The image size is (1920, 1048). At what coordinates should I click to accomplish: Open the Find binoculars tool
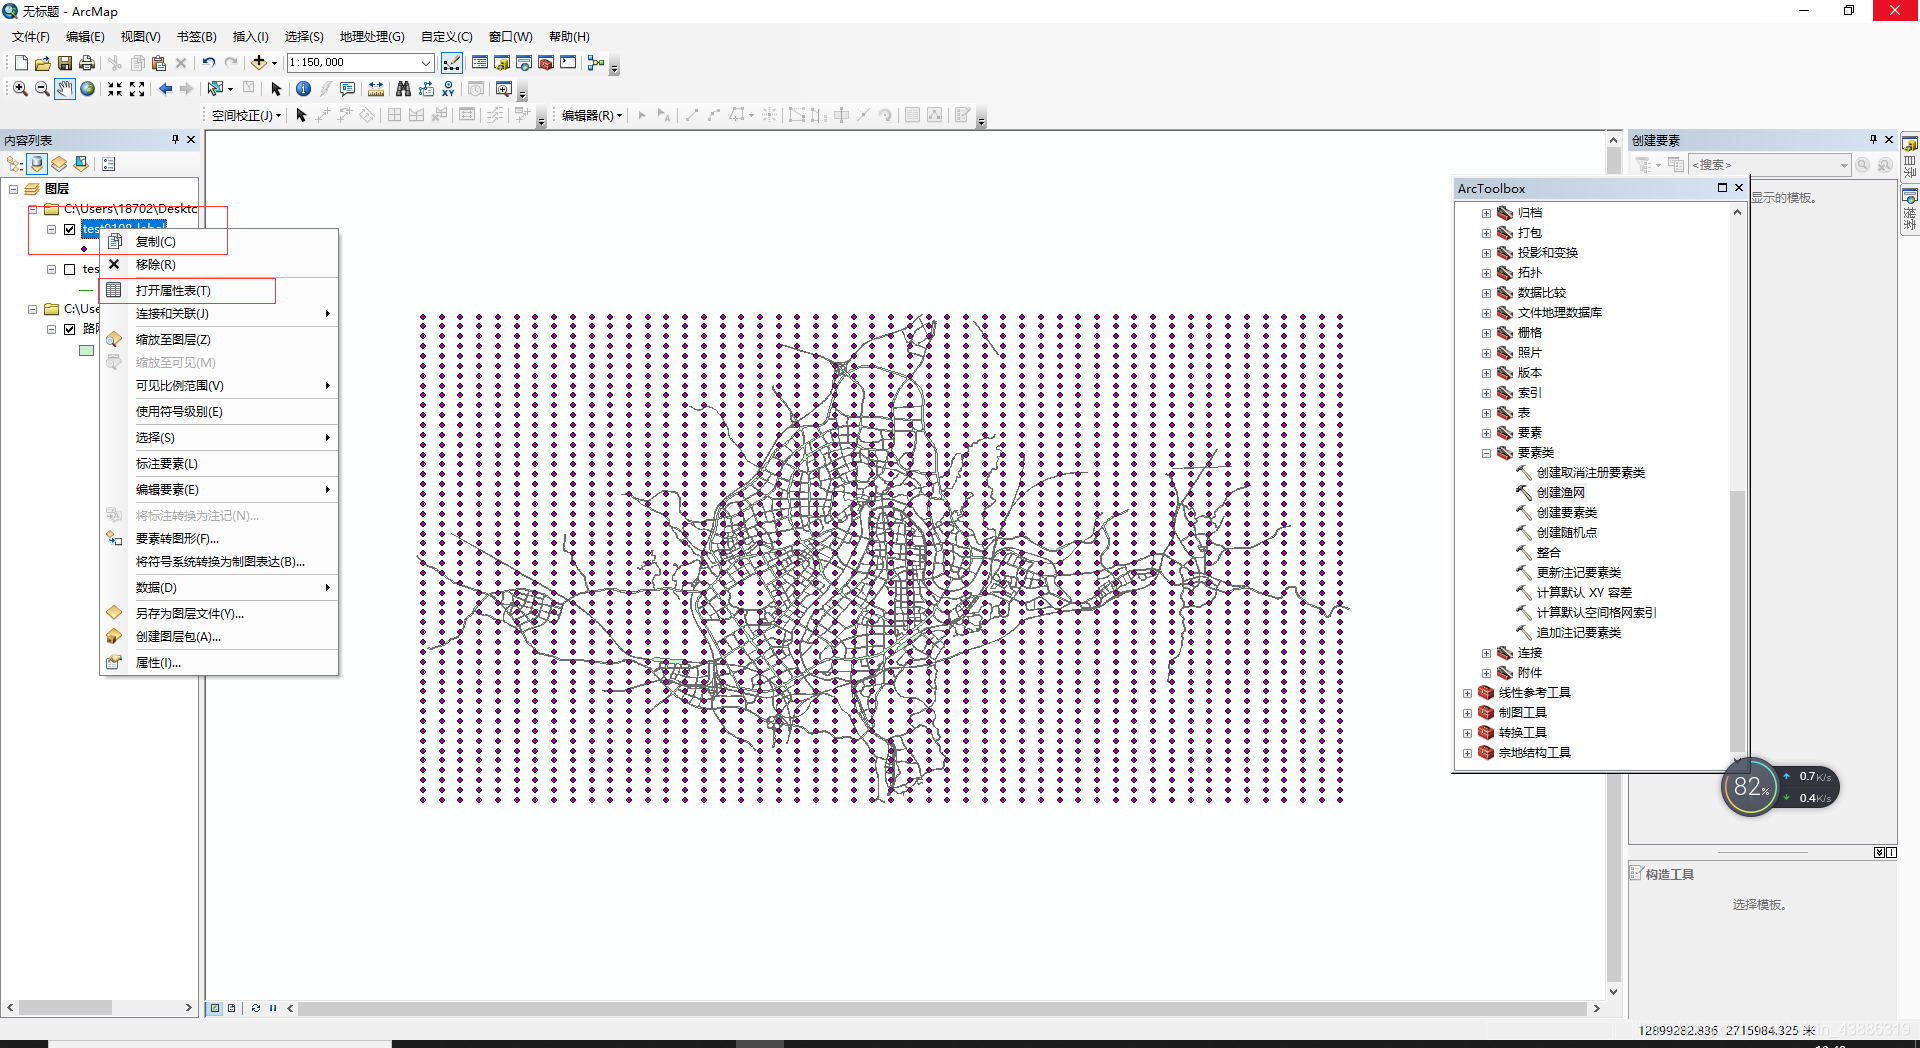tap(404, 89)
